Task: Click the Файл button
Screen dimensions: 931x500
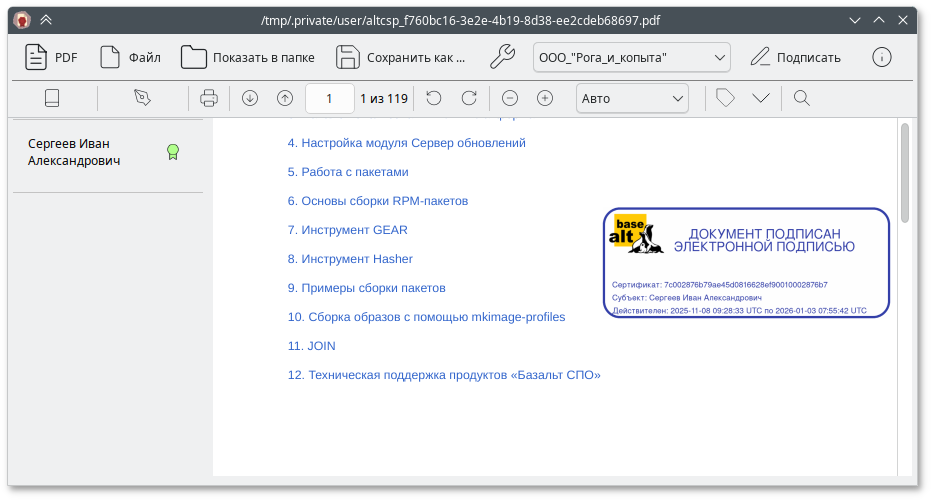Action: point(130,58)
